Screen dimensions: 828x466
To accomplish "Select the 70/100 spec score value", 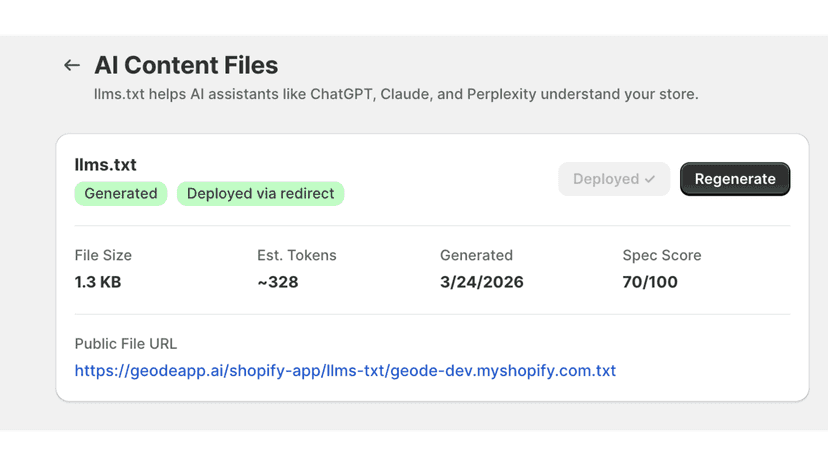I will coord(650,282).
